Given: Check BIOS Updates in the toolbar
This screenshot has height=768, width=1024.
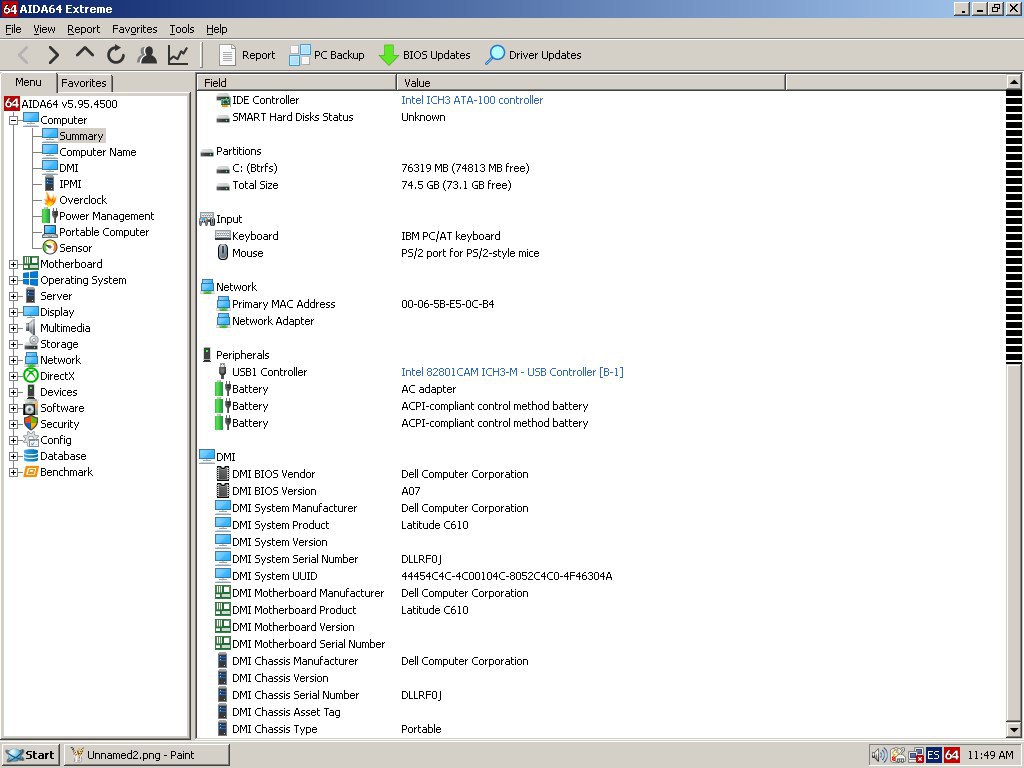Looking at the screenshot, I should tap(424, 55).
